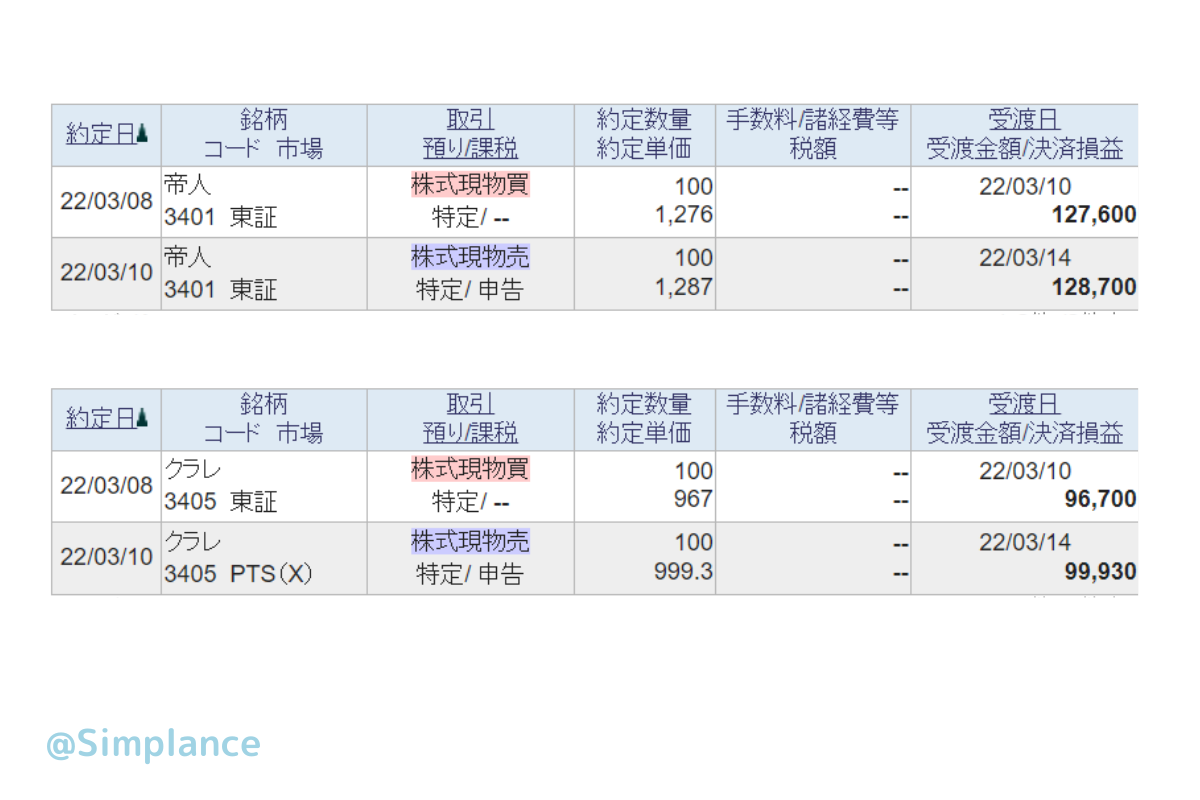Viewport: 1200px width, 800px height.
Task: Select 株式現物買 label in 帝人 row
Action: pos(470,185)
